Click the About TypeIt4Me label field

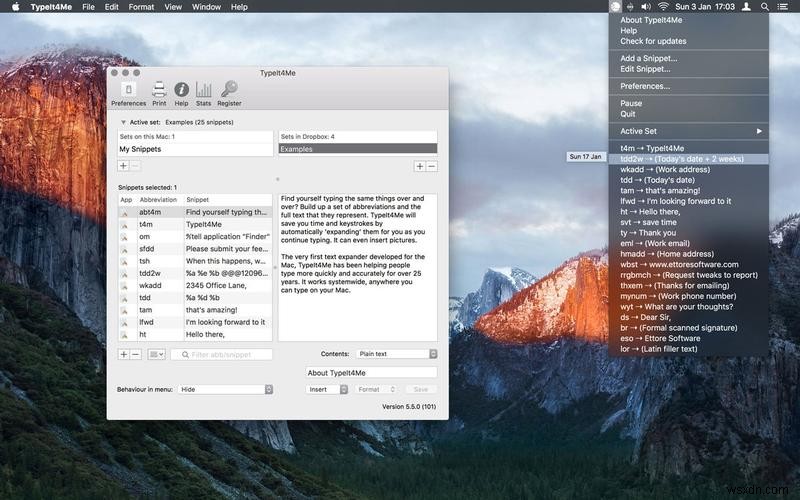pos(371,373)
